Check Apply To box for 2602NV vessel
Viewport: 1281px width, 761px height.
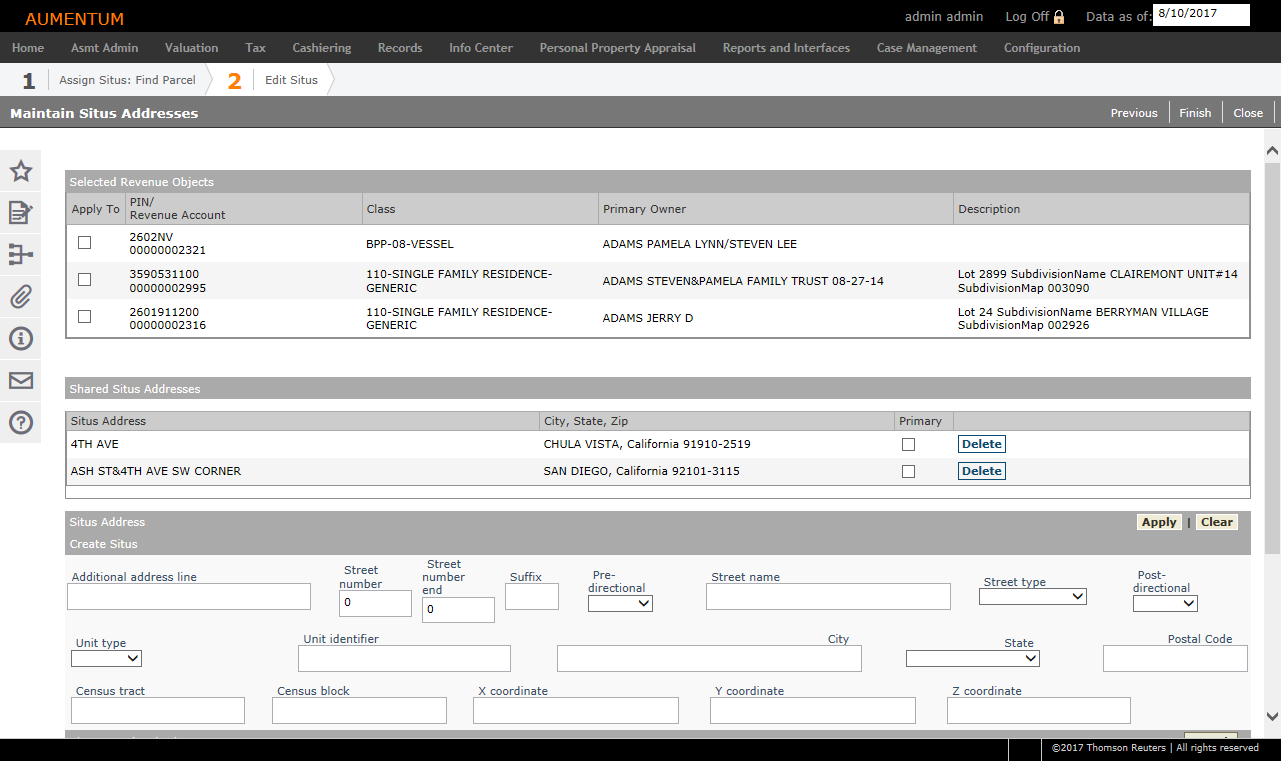84,243
